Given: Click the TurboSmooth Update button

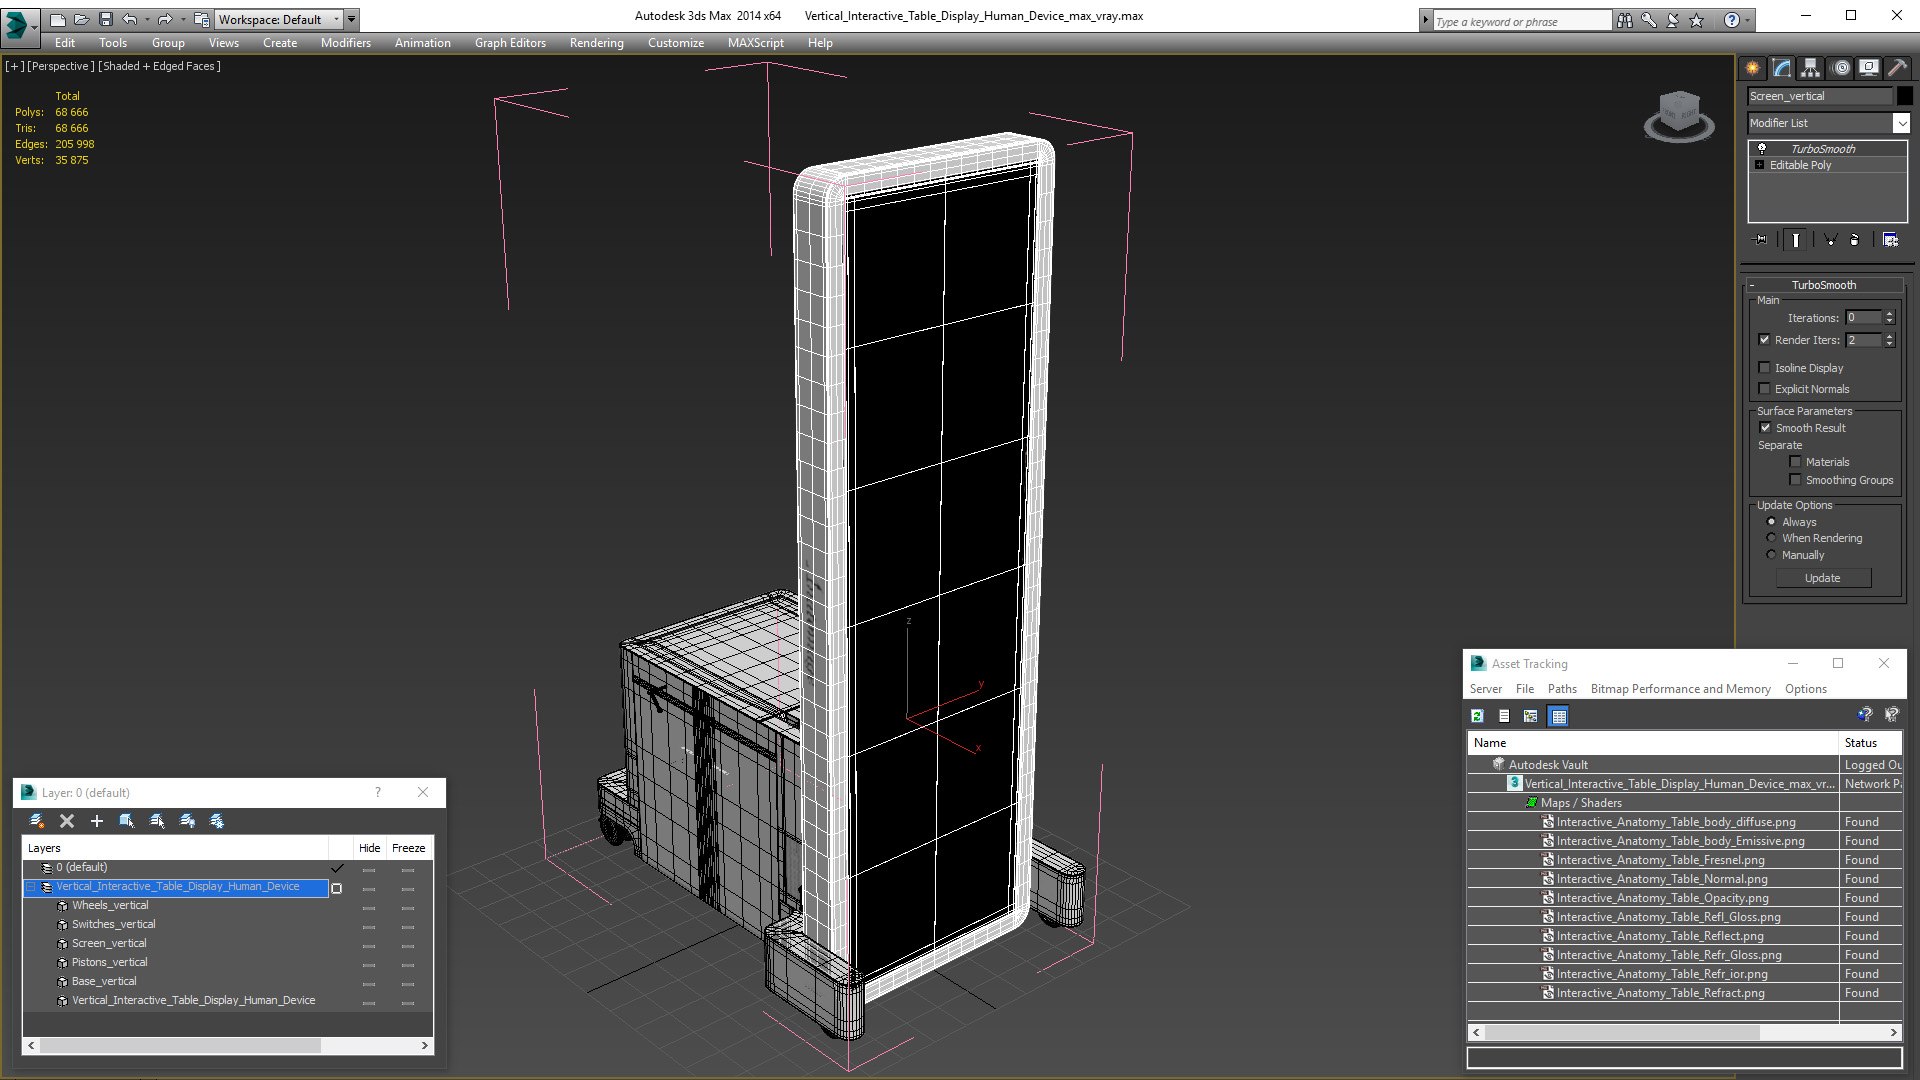Looking at the screenshot, I should (1822, 578).
